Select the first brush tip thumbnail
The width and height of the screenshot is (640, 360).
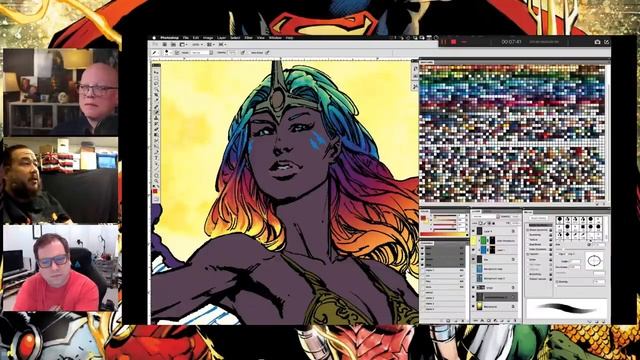[560, 220]
